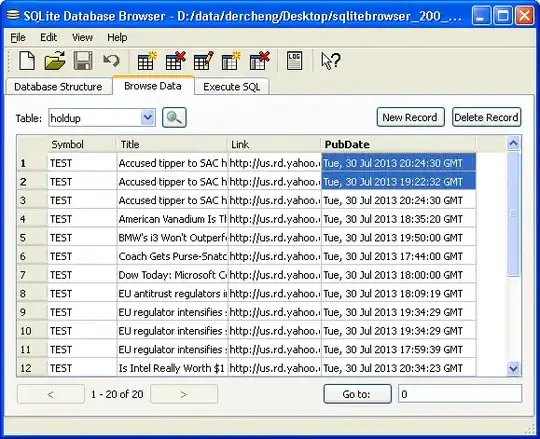This screenshot has width=540, height=439.
Task: Click Title cell 'Is Intel Really Worth $1'
Action: coord(172,368)
